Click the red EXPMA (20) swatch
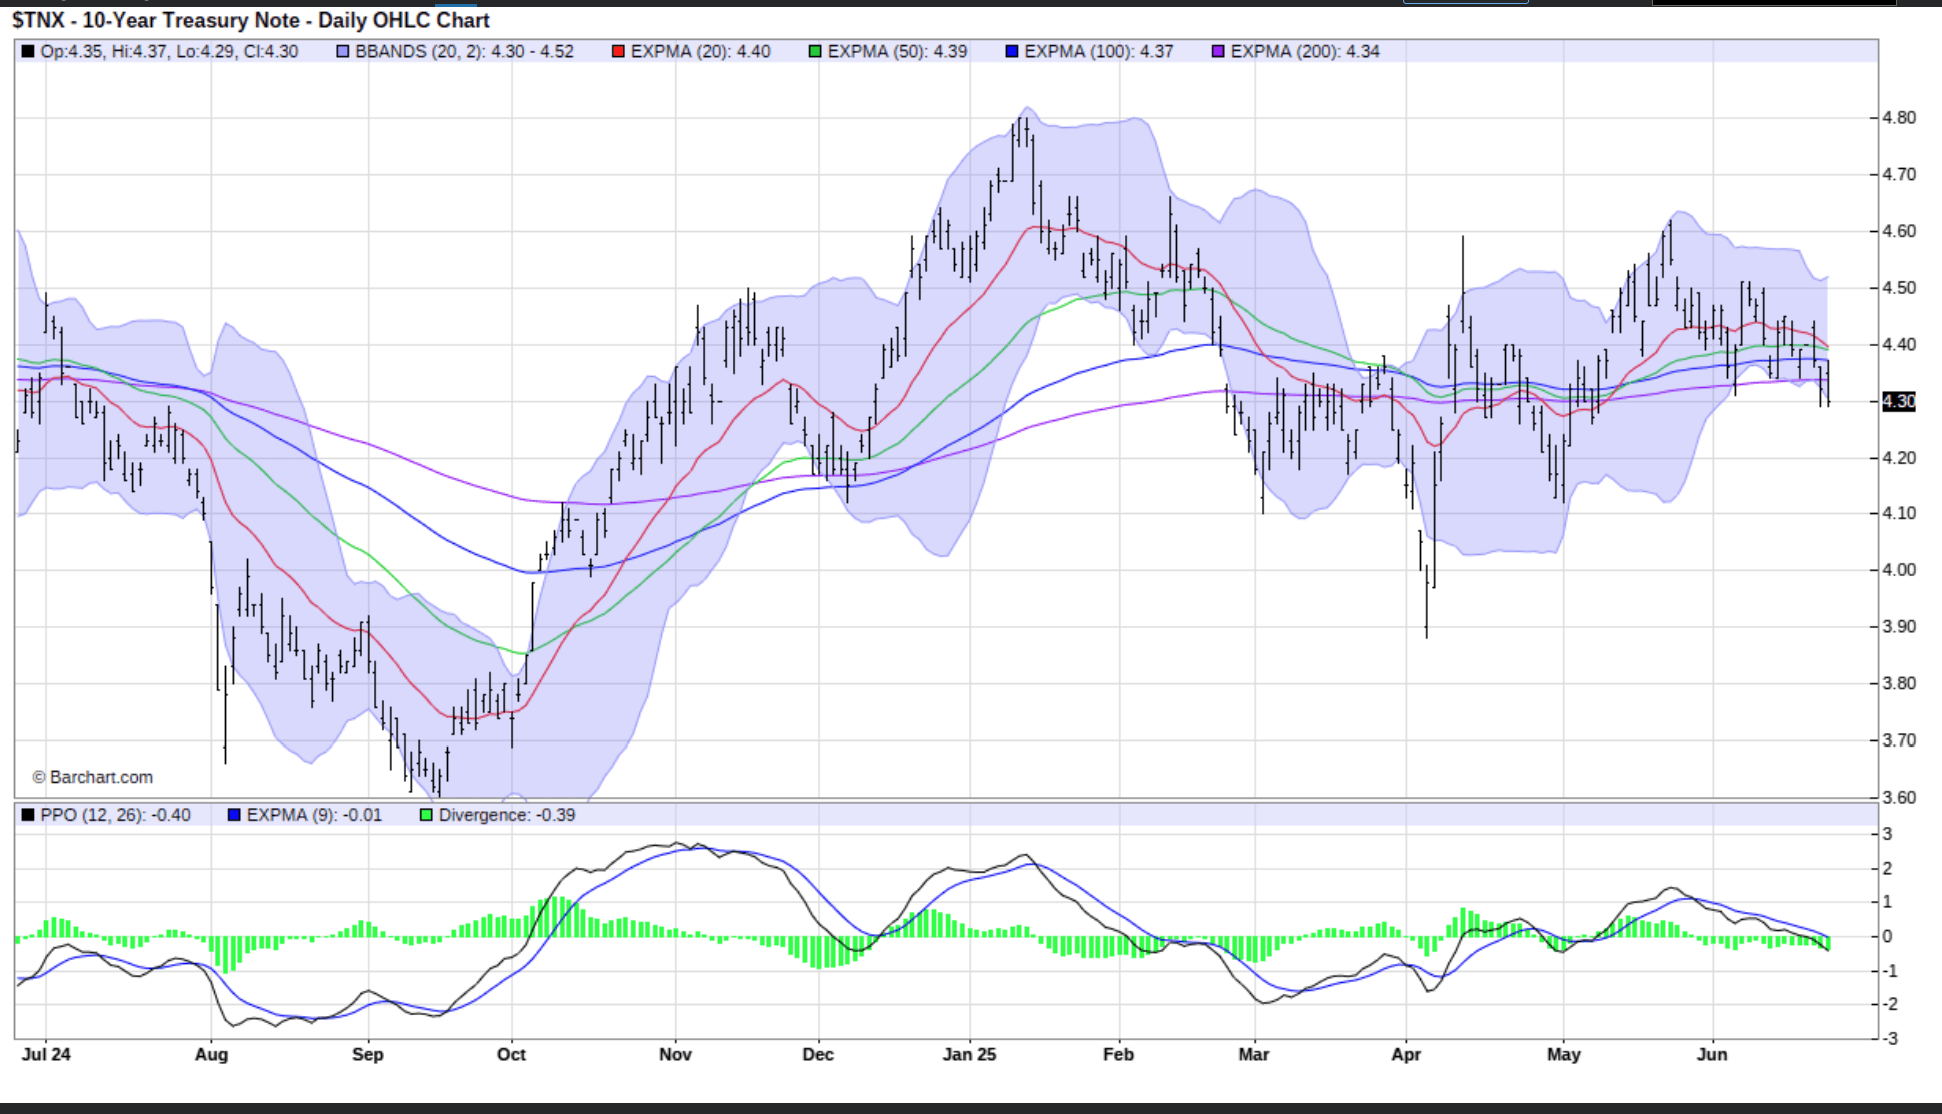The width and height of the screenshot is (1942, 1114). tap(618, 51)
